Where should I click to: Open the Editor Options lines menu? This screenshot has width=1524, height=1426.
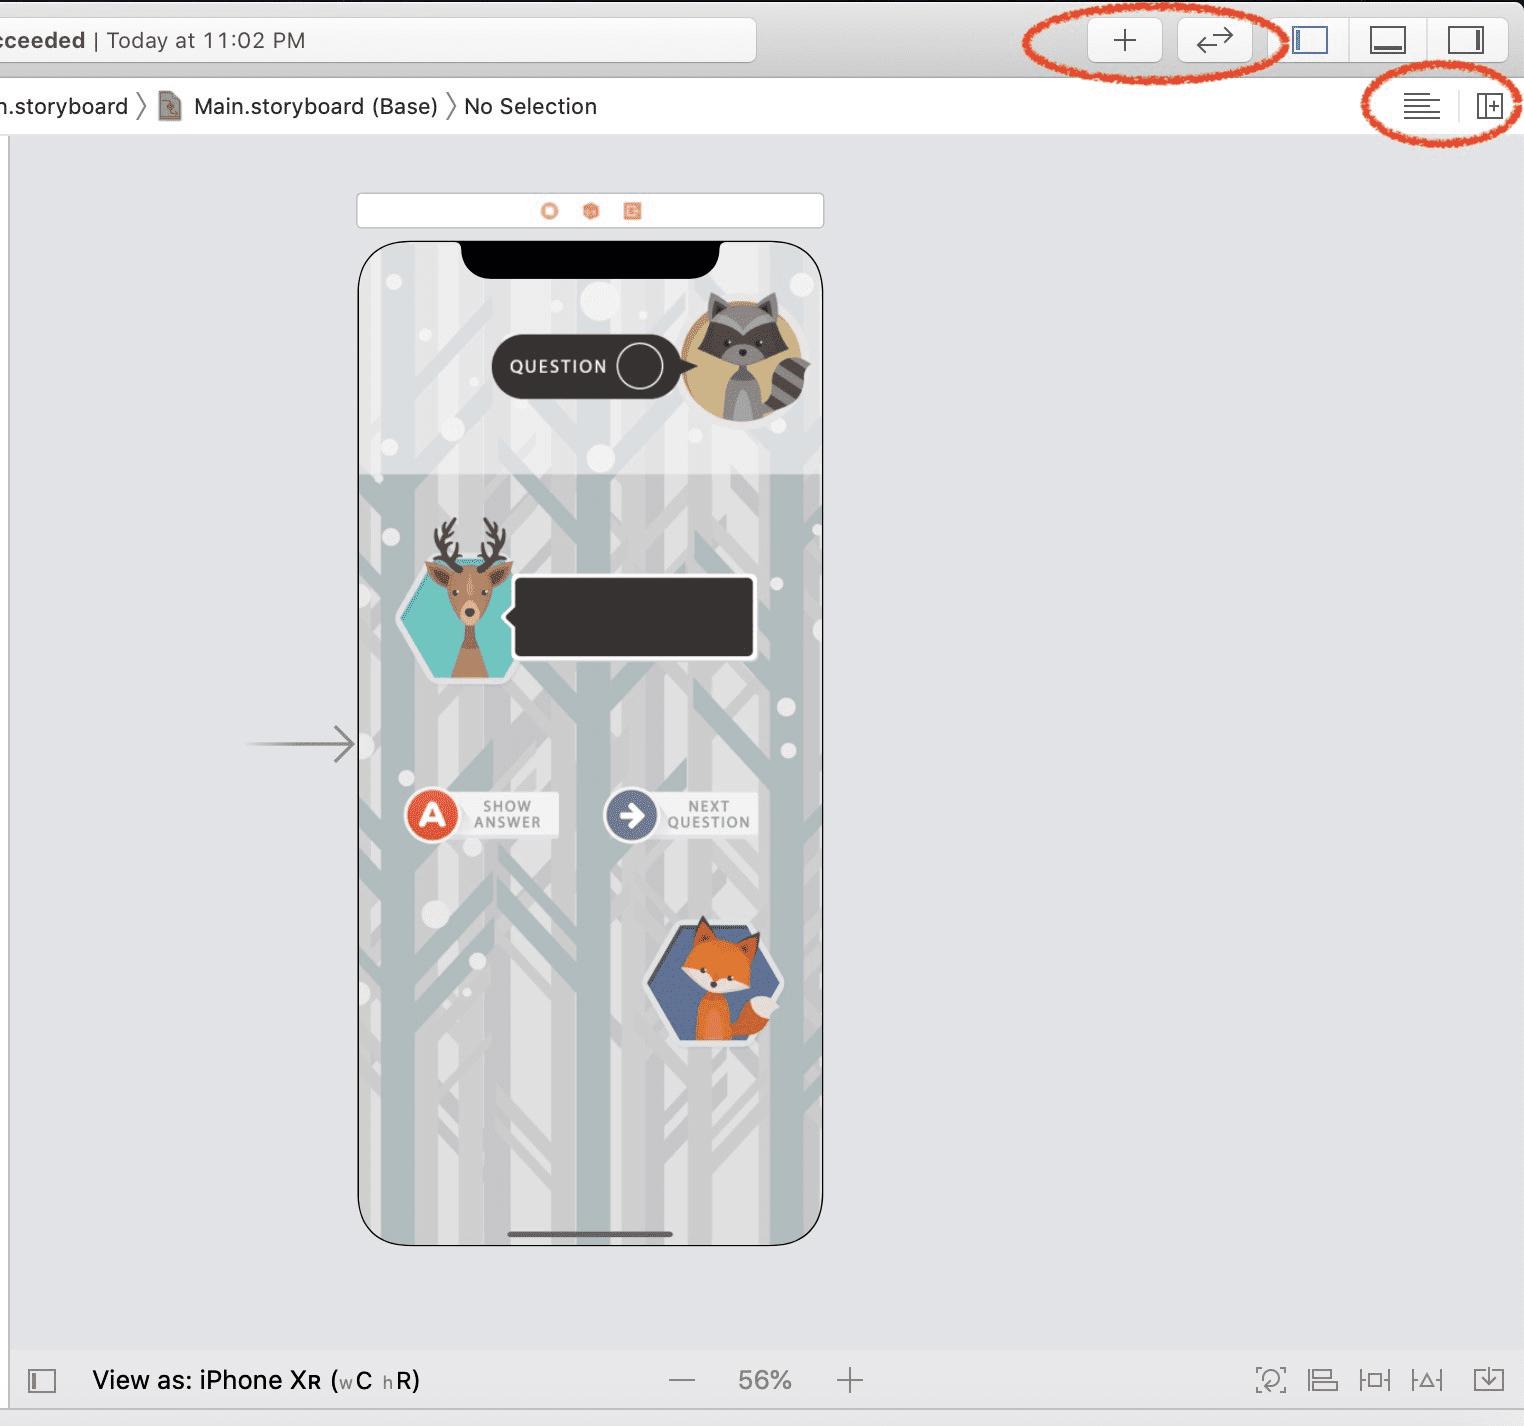1421,106
